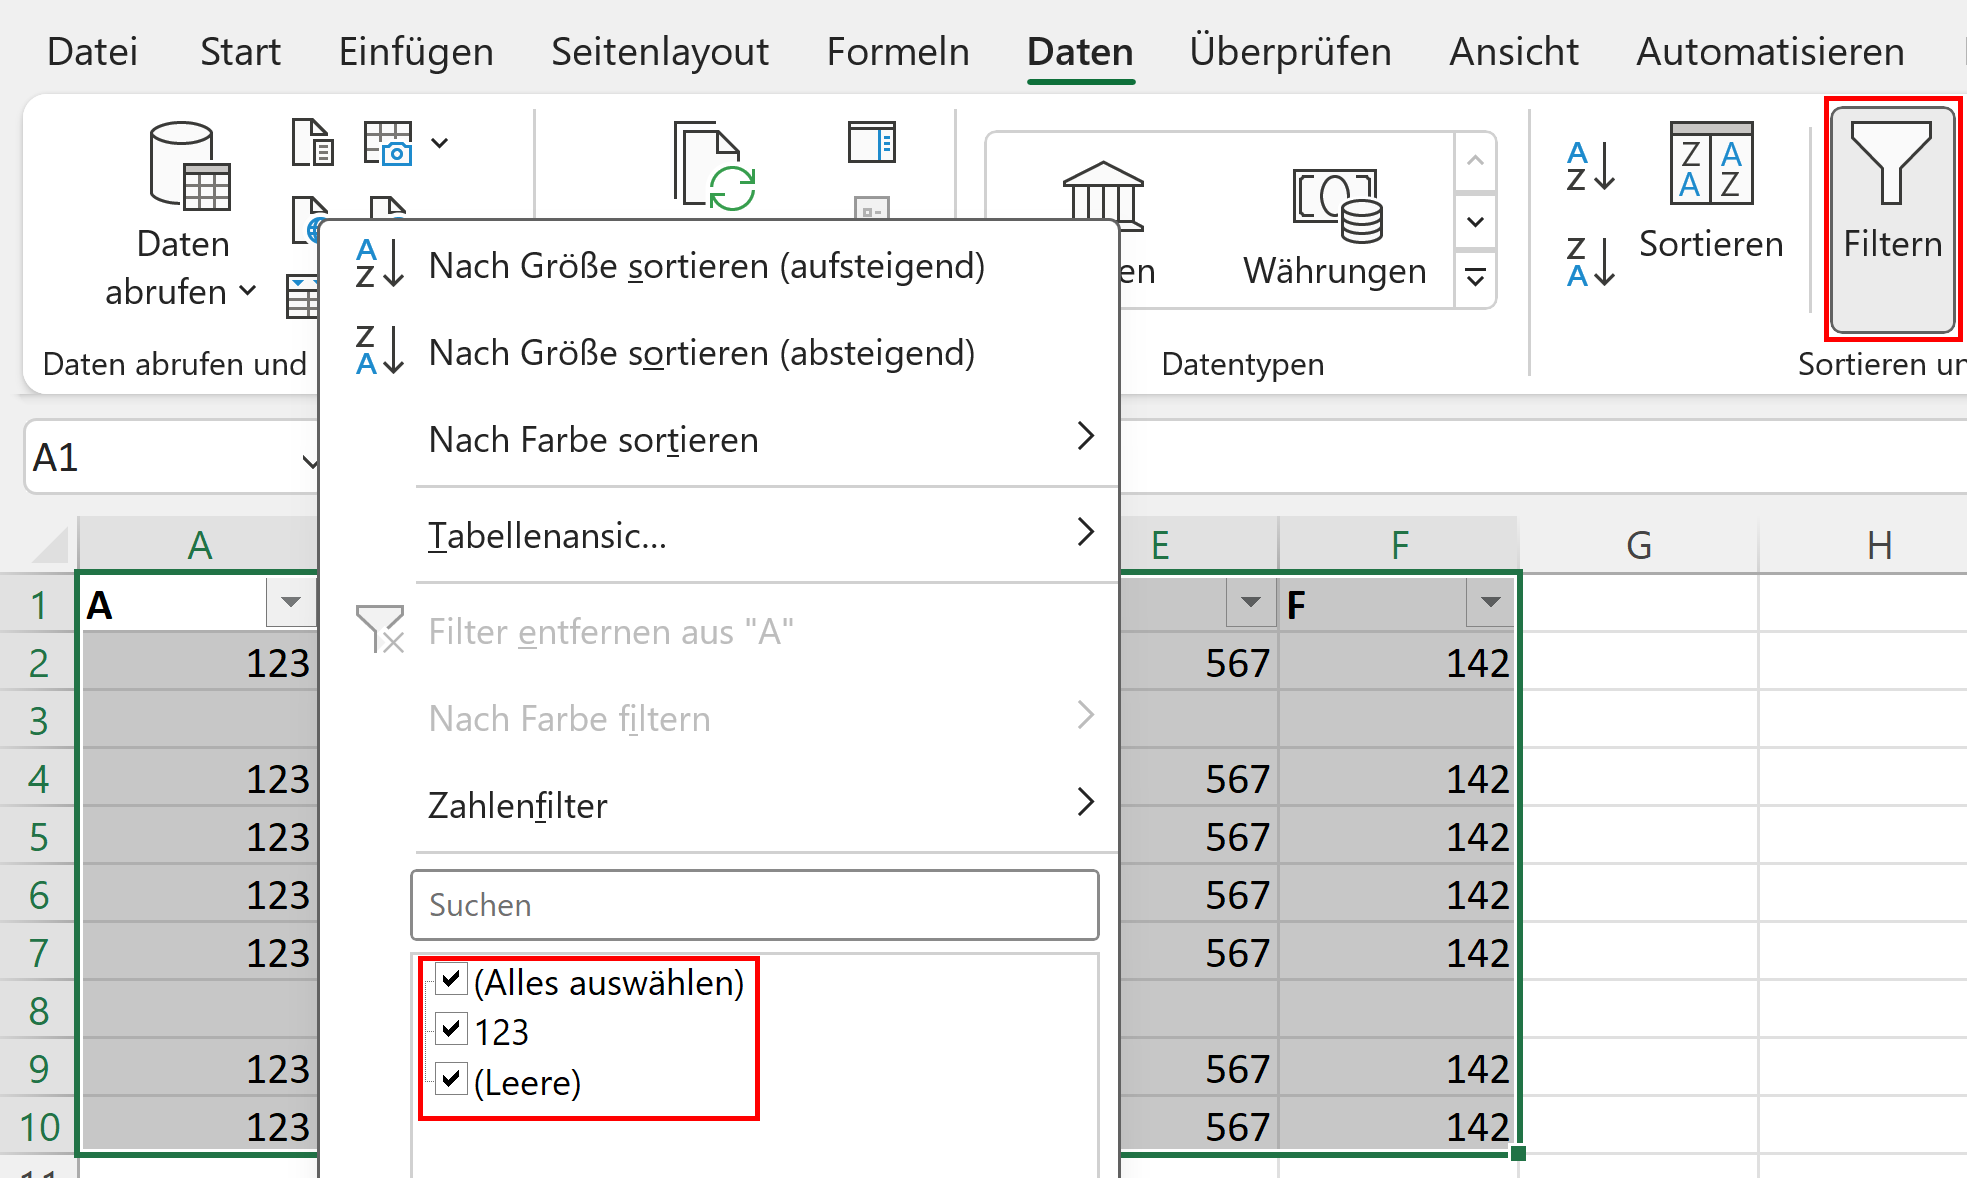Expand the Daten abrufen dropdown chevron
The width and height of the screenshot is (1967, 1178).
point(247,291)
